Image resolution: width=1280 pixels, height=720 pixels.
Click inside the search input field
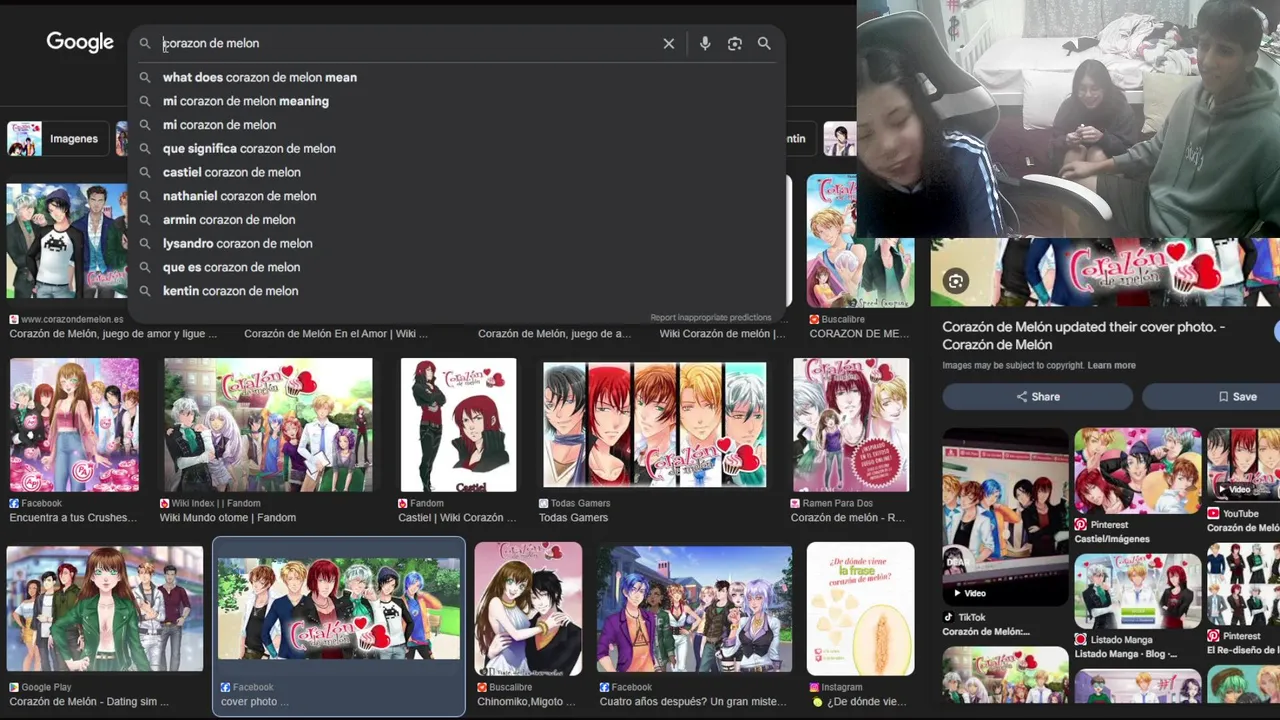[405, 44]
